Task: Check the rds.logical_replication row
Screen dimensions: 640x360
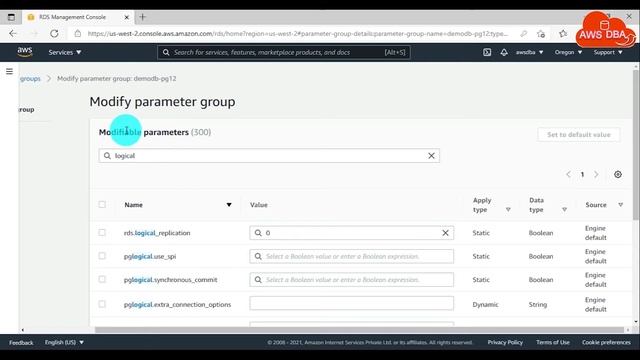Action: click(102, 232)
